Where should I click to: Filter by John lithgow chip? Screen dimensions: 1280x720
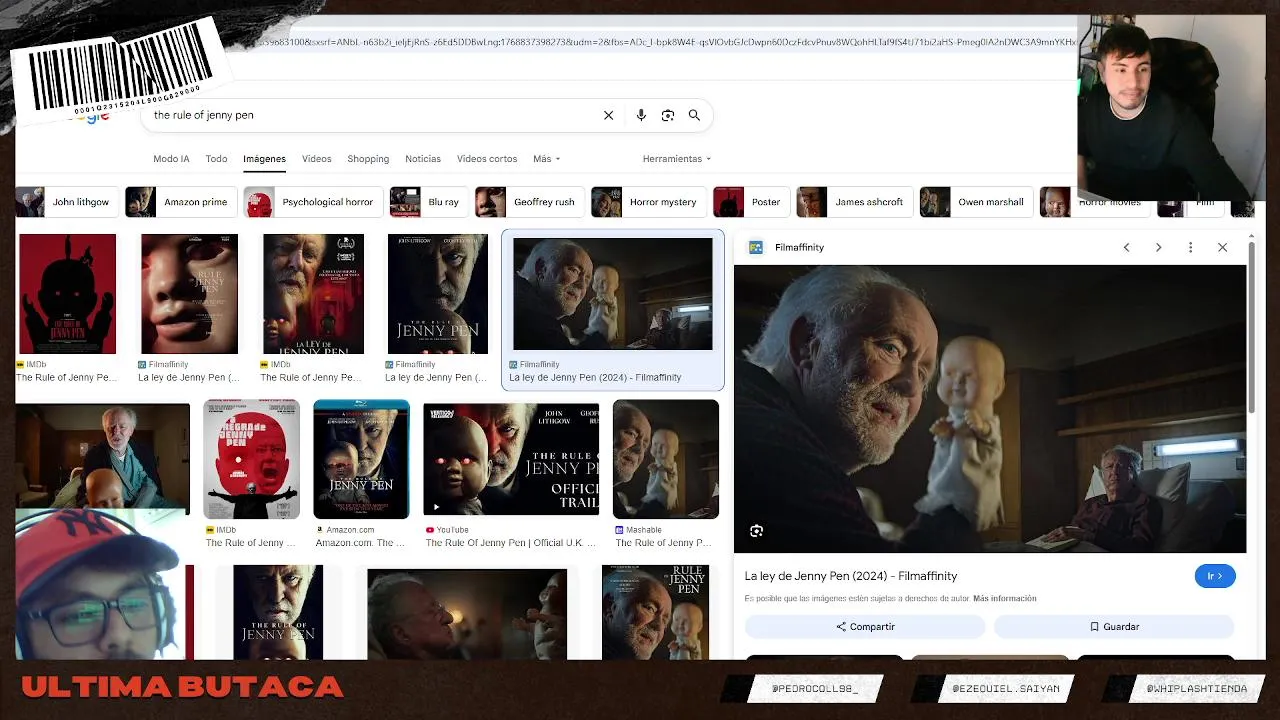[67, 202]
